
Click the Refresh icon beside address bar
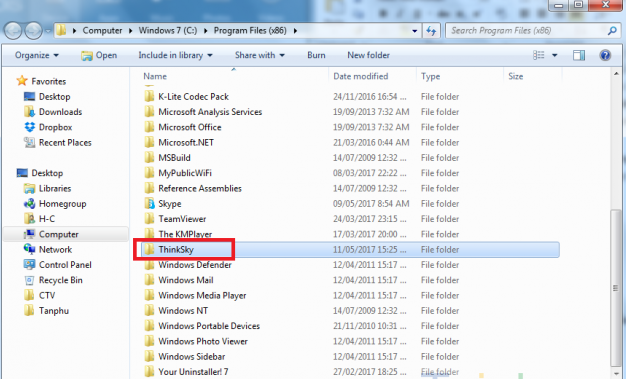[431, 31]
